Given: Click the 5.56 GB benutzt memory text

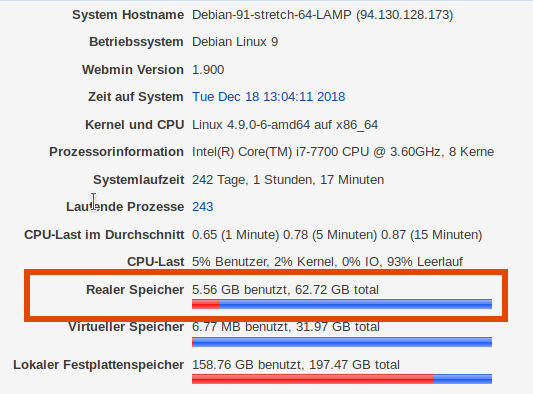Looking at the screenshot, I should click(240, 290).
